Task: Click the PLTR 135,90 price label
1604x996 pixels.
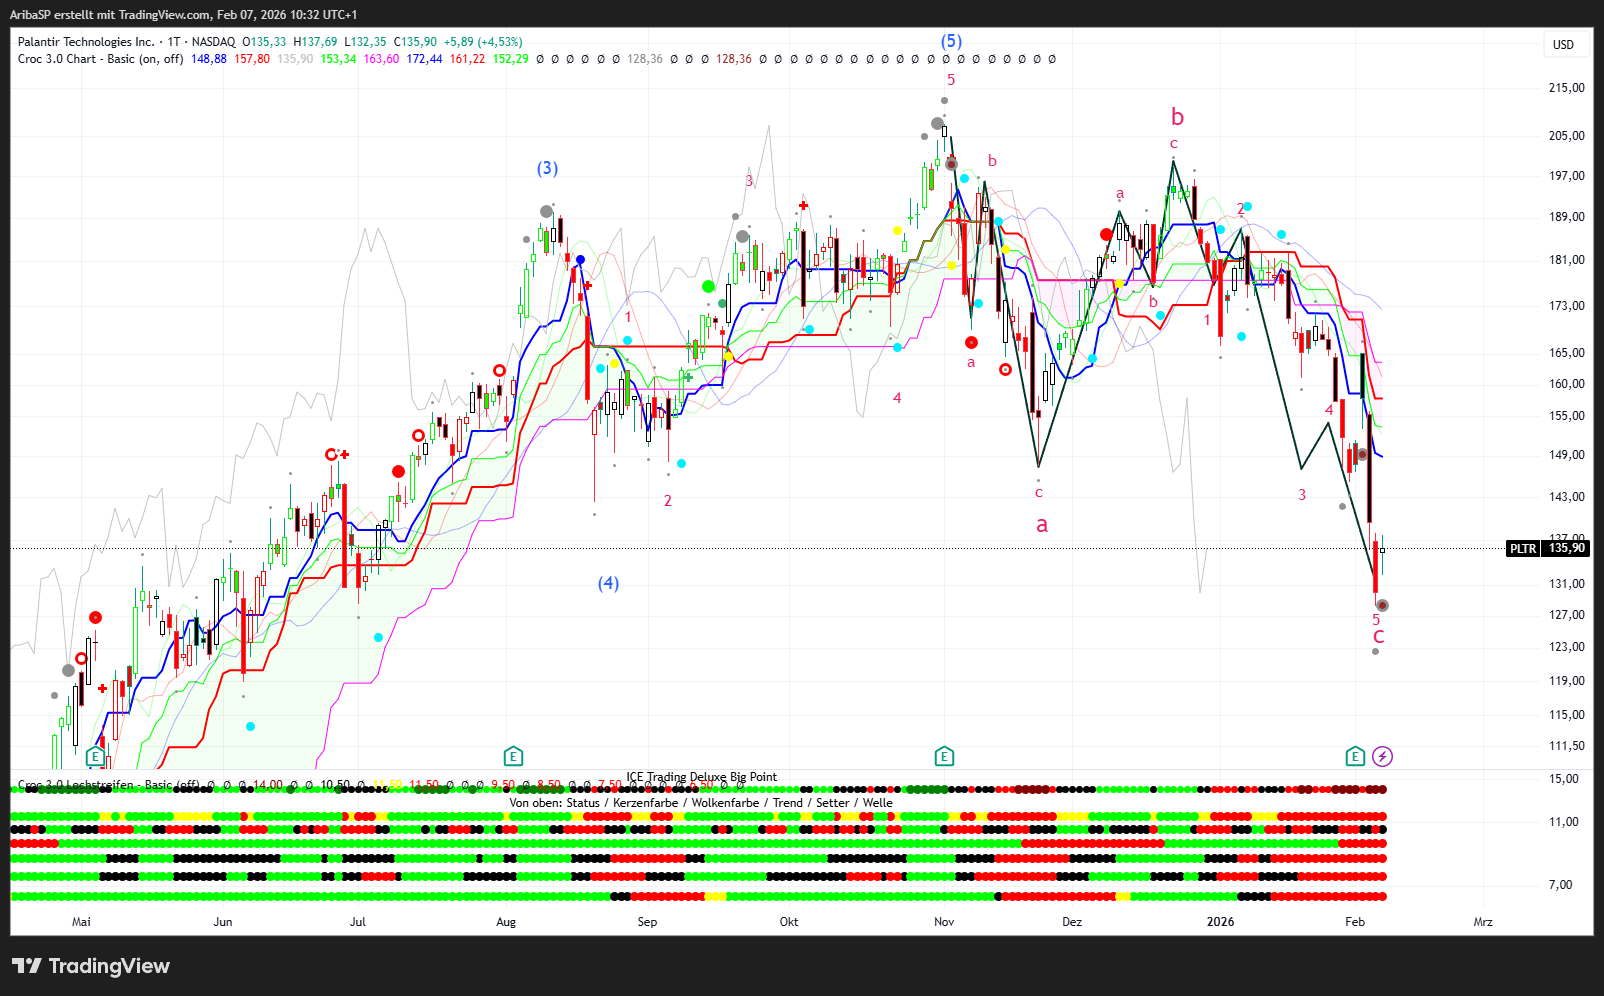Action: click(1547, 548)
